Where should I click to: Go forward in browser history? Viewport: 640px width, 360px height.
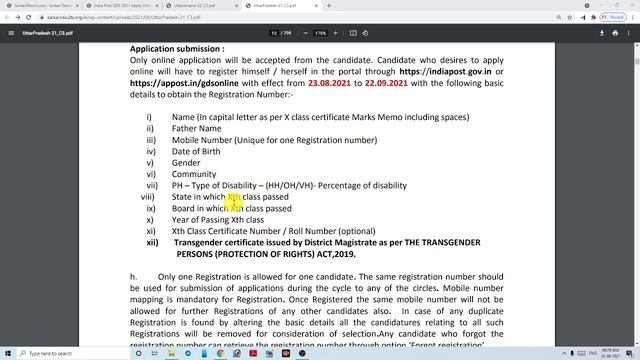pos(18,17)
